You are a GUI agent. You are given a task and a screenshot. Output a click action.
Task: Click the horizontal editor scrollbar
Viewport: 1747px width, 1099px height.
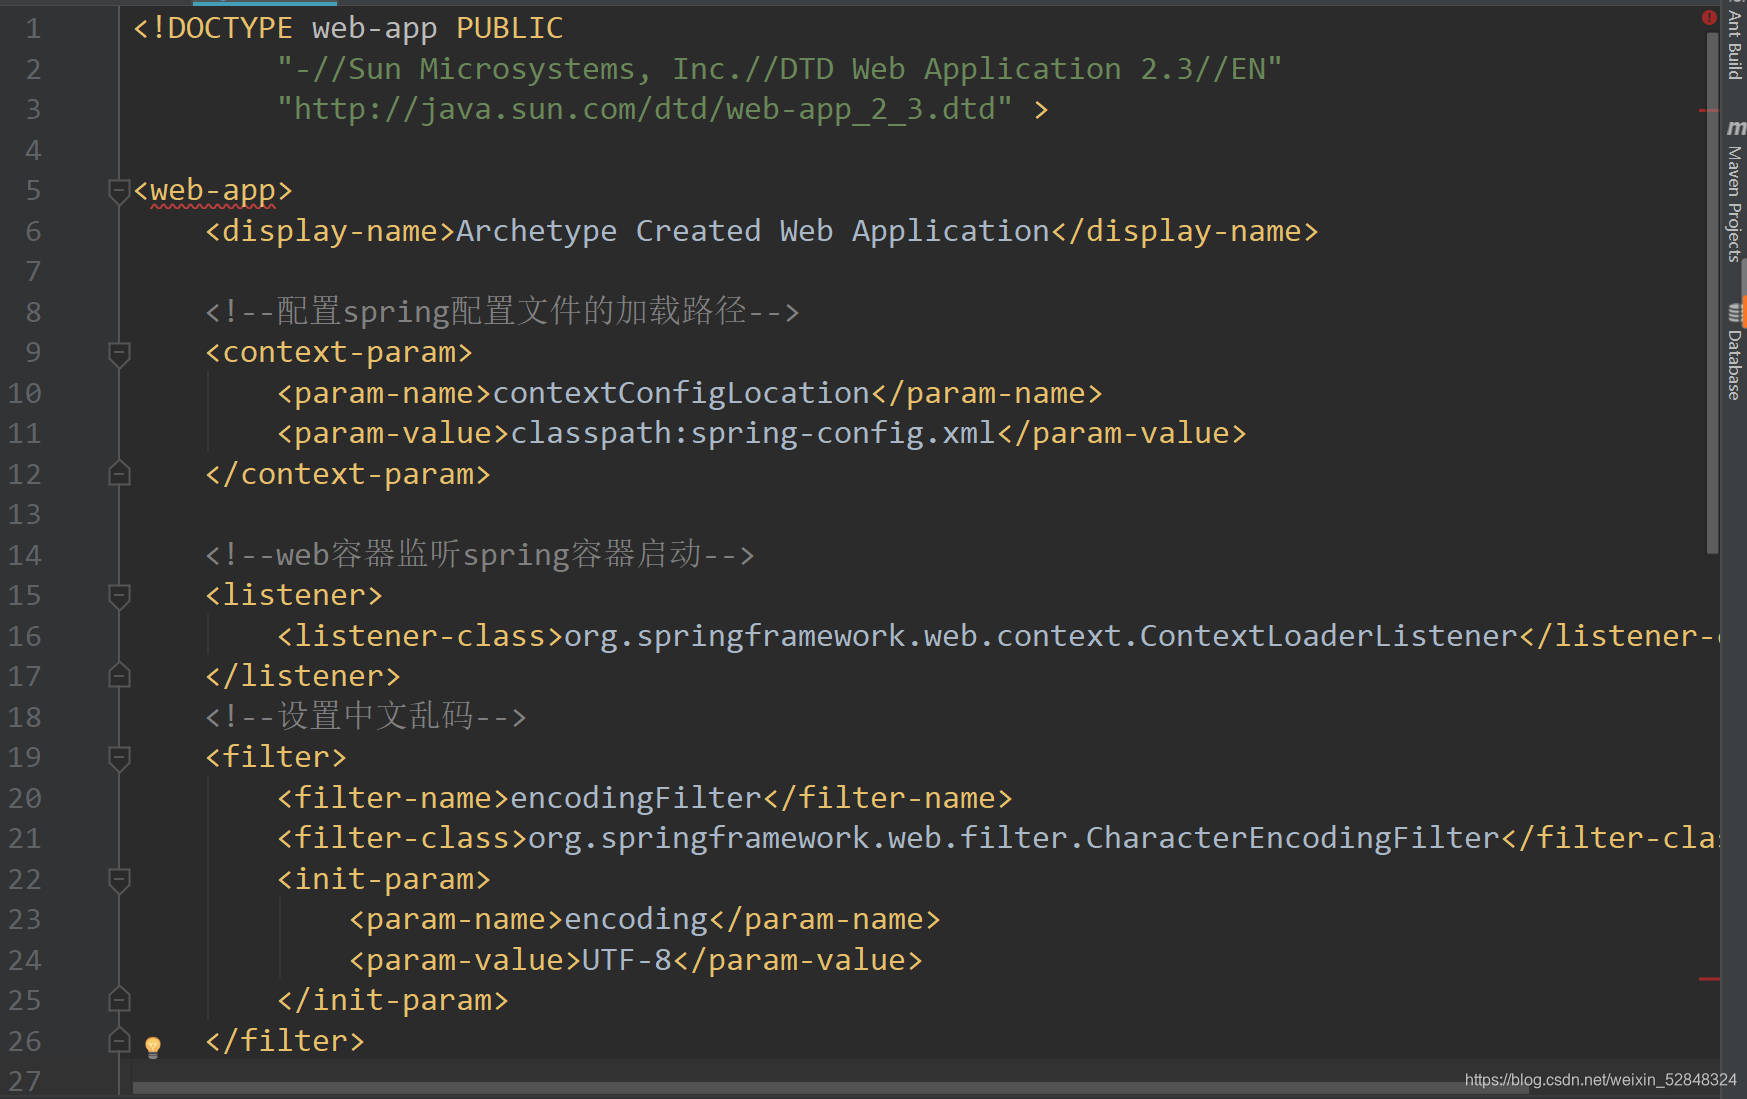(x=830, y=1088)
